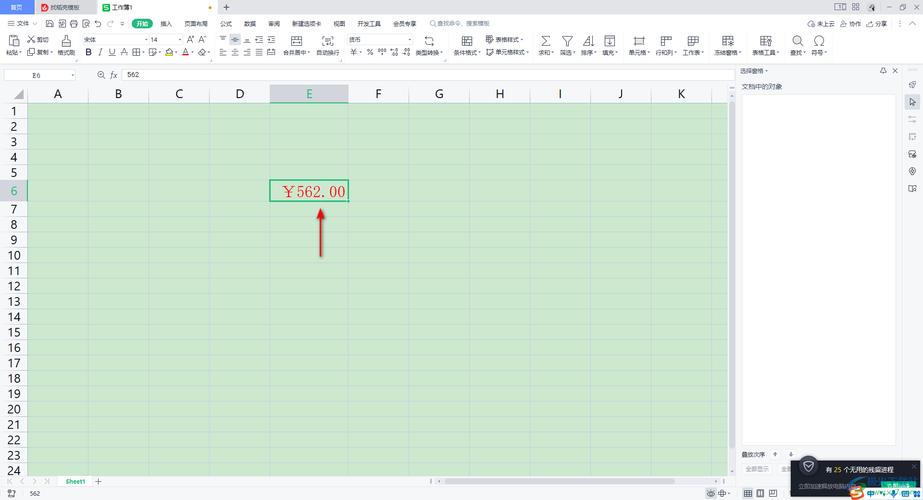923x500 pixels.
Task: Click the Type Conversion icon
Action: (x=429, y=41)
